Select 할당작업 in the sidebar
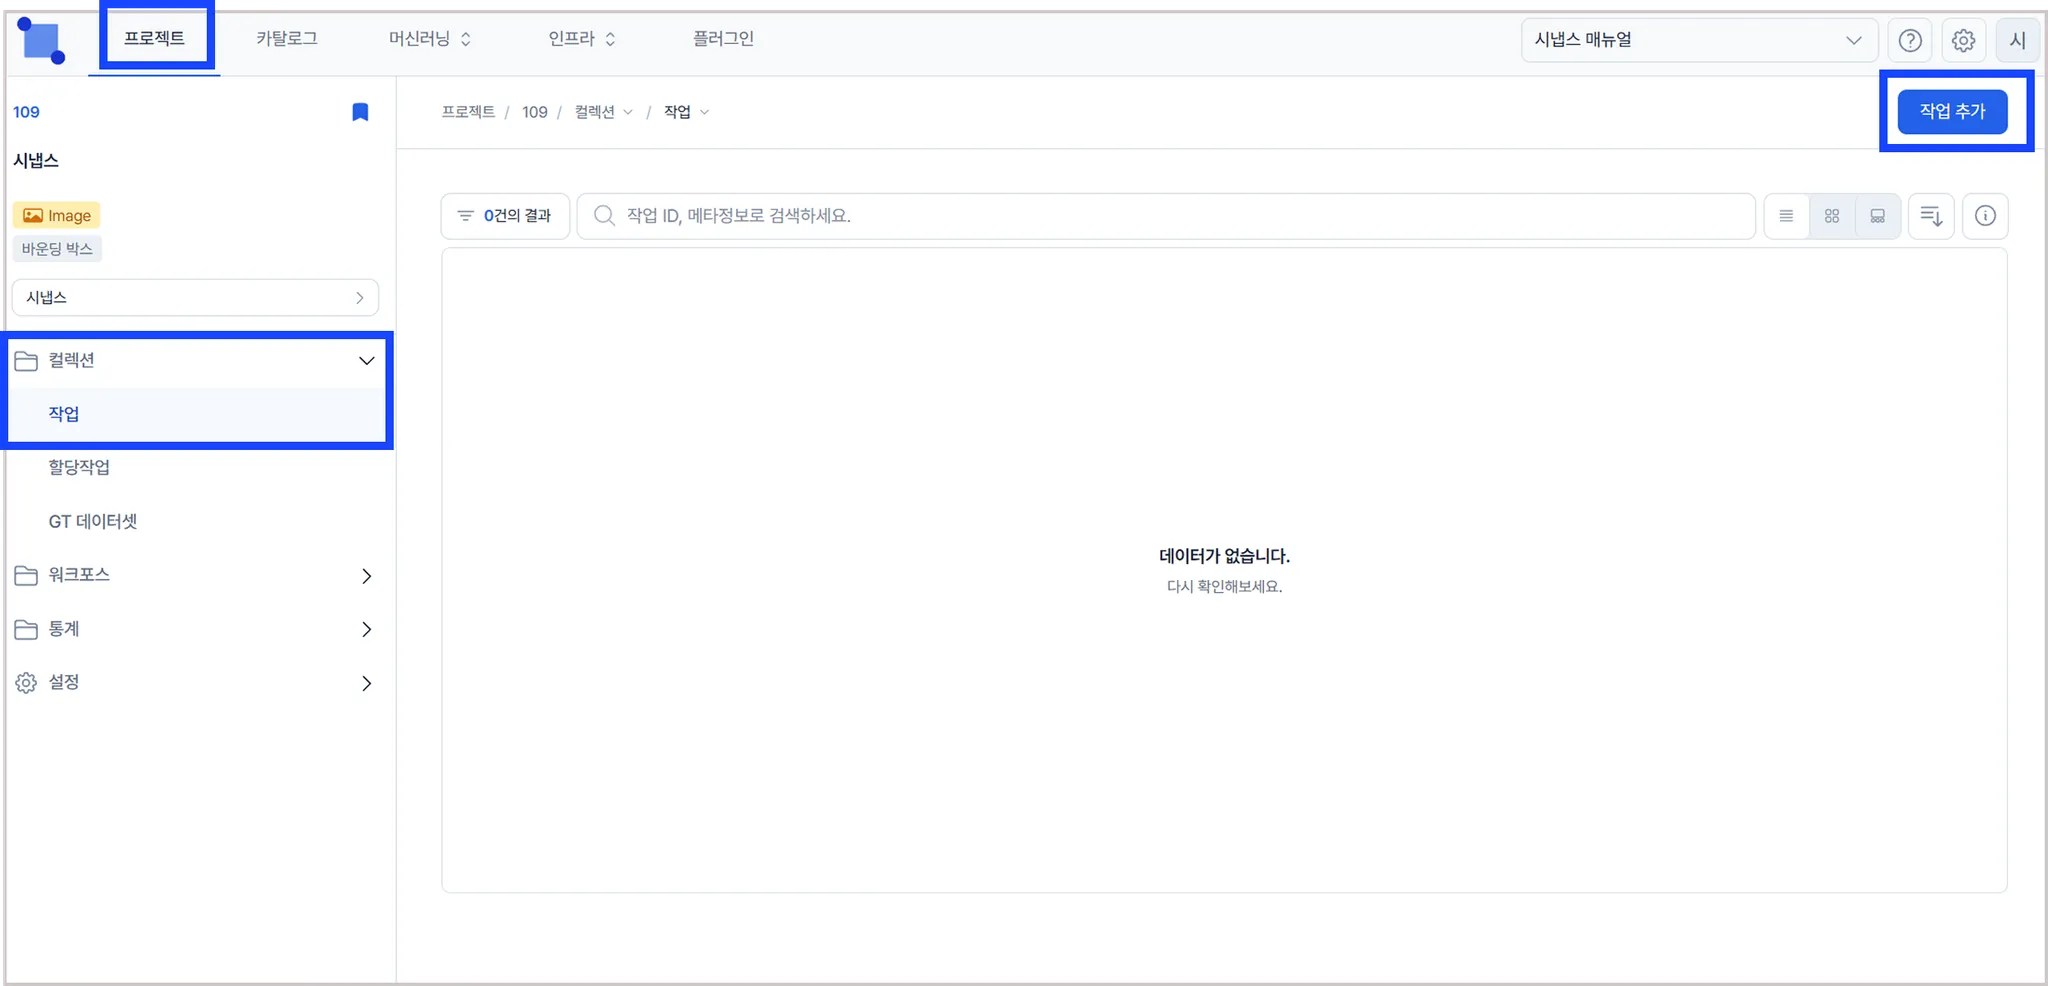 [79, 467]
